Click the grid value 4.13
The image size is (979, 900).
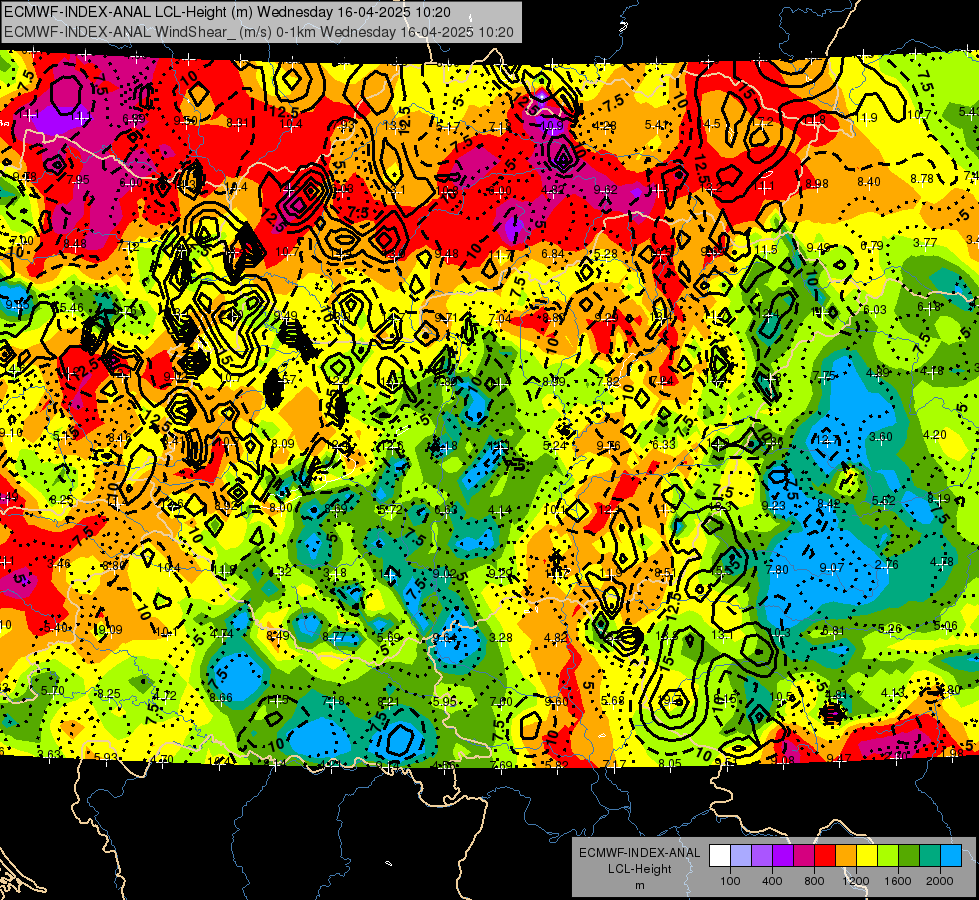pyautogui.click(x=893, y=692)
